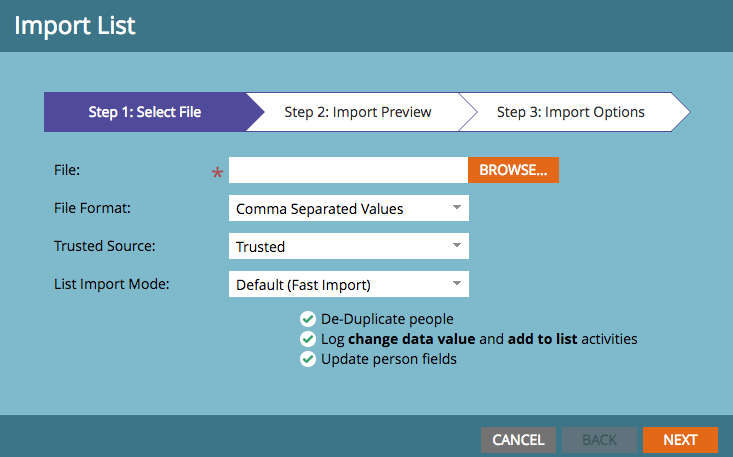The width and height of the screenshot is (733, 457).
Task: Open the List Import Mode dropdown
Action: pyautogui.click(x=349, y=284)
